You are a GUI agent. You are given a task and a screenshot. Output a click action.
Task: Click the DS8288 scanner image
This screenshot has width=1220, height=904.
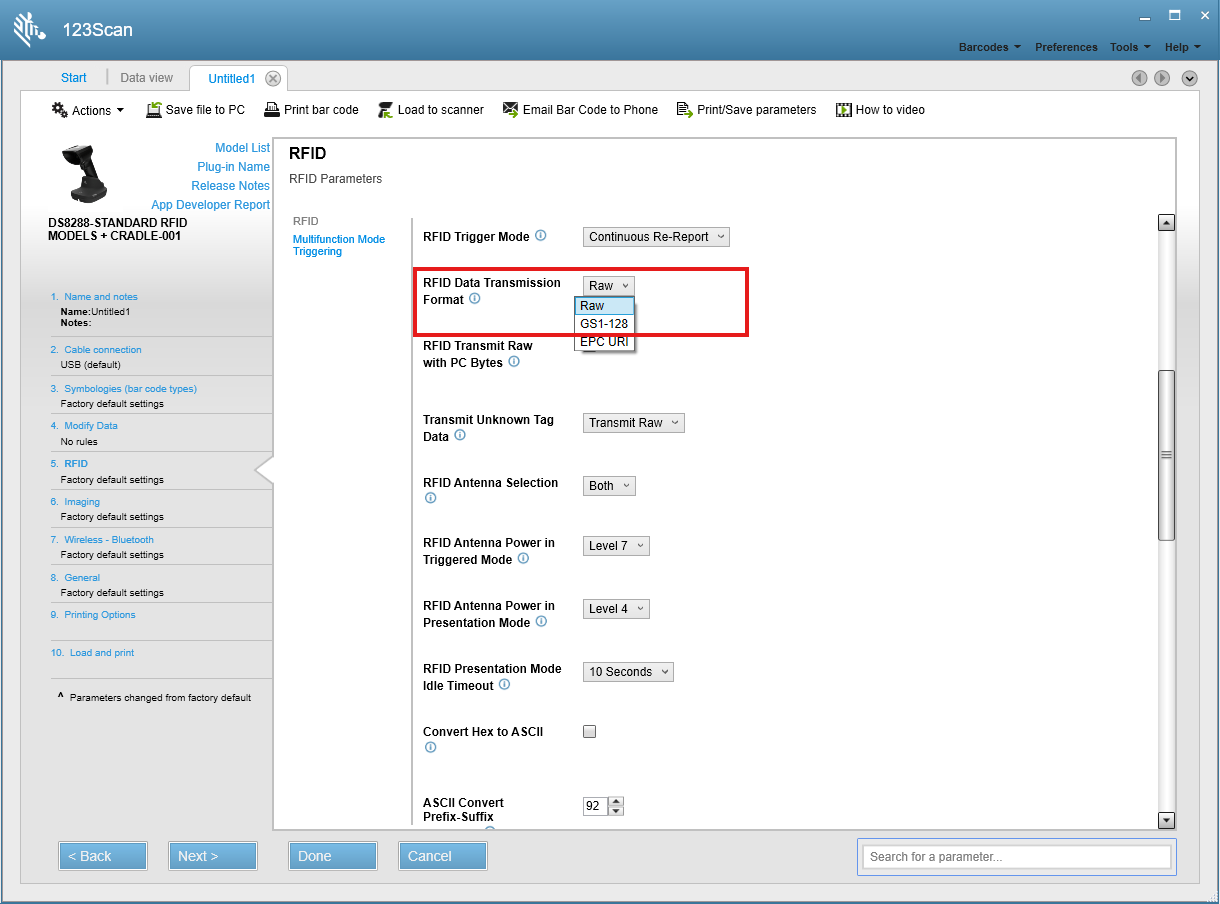tap(85, 175)
